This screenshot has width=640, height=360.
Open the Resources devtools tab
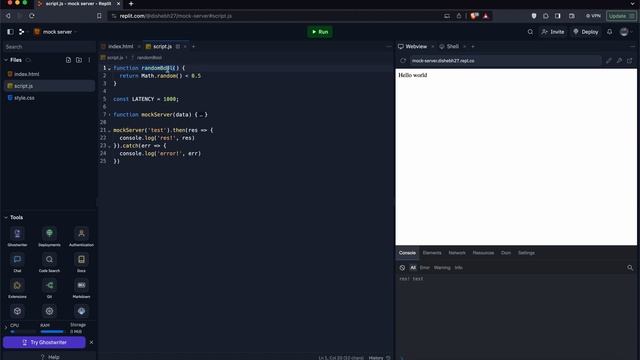[483, 253]
